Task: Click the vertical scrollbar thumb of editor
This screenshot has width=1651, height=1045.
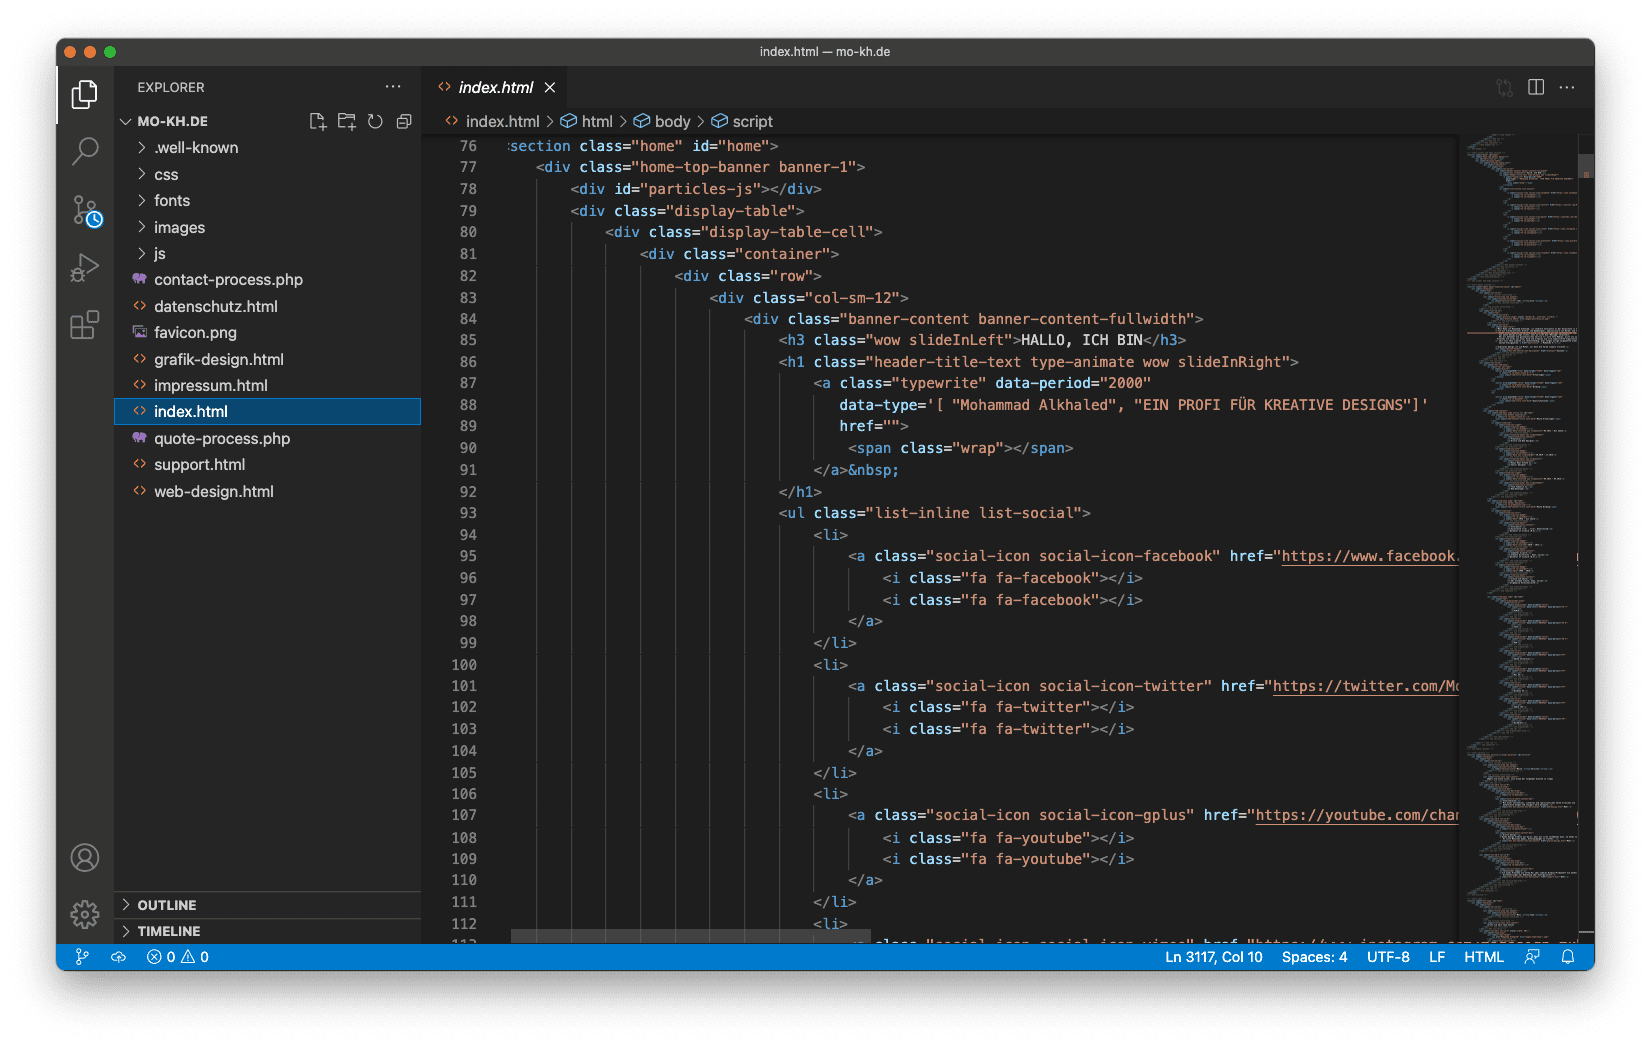Action: (1586, 167)
